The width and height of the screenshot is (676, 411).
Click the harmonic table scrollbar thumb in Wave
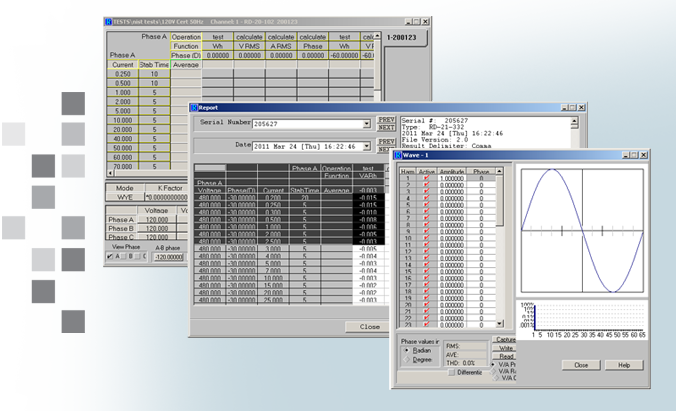[499, 201]
